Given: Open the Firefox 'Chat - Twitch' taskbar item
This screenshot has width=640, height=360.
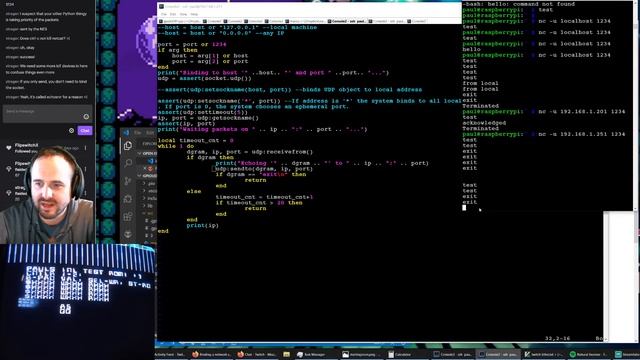Looking at the screenshot, I should [257, 354].
